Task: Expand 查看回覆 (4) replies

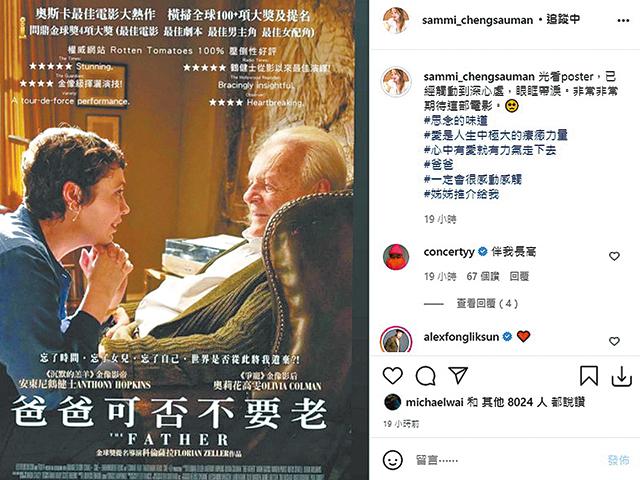Action: pos(487,304)
